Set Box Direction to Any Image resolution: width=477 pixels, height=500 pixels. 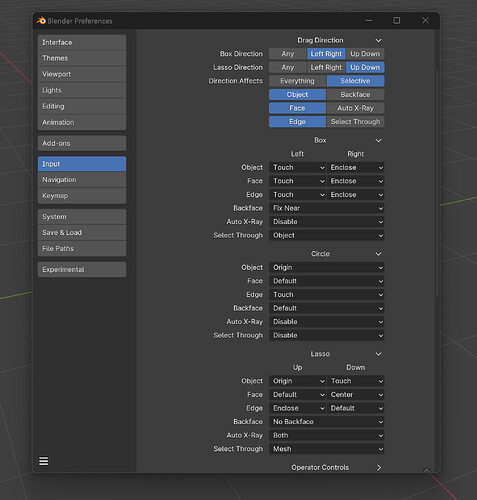(288, 54)
